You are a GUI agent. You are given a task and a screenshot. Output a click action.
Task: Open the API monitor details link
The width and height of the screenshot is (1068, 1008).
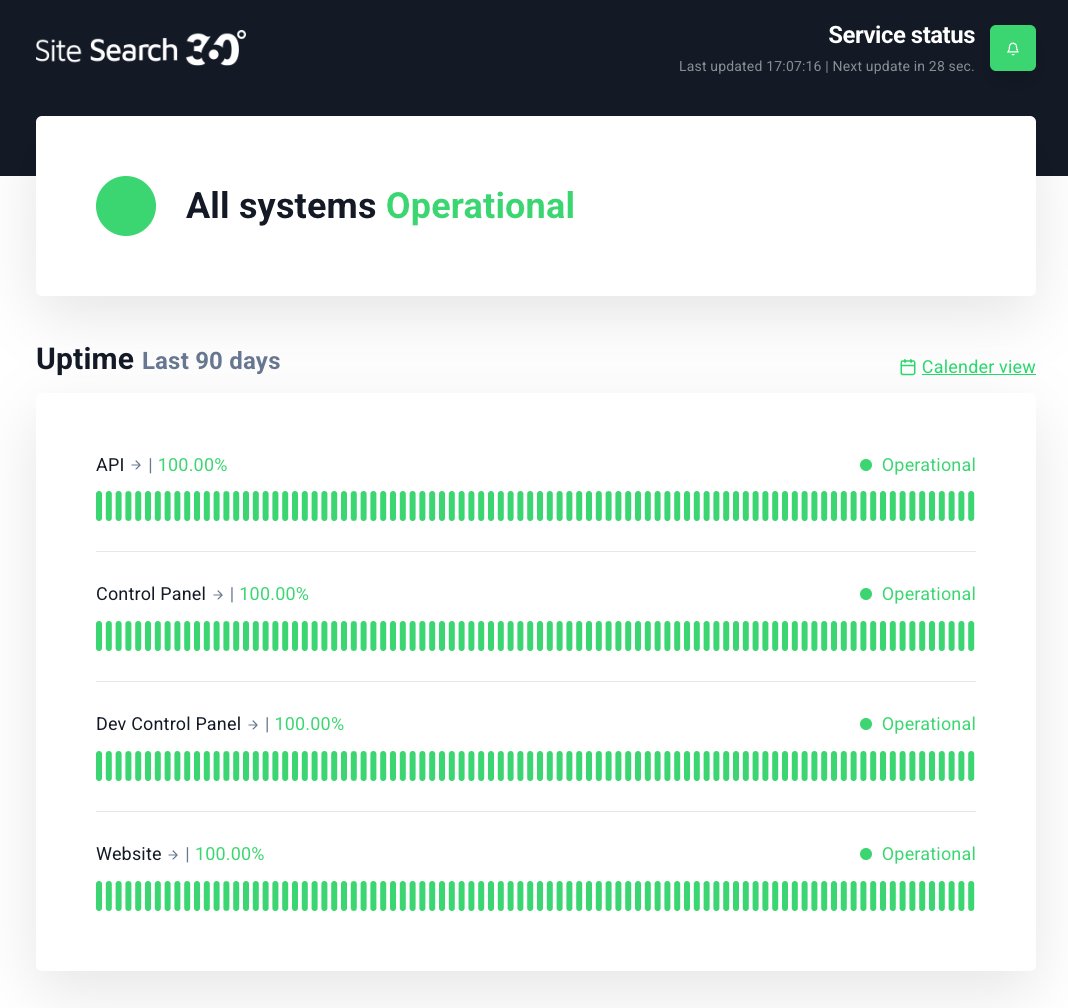pyautogui.click(x=110, y=465)
